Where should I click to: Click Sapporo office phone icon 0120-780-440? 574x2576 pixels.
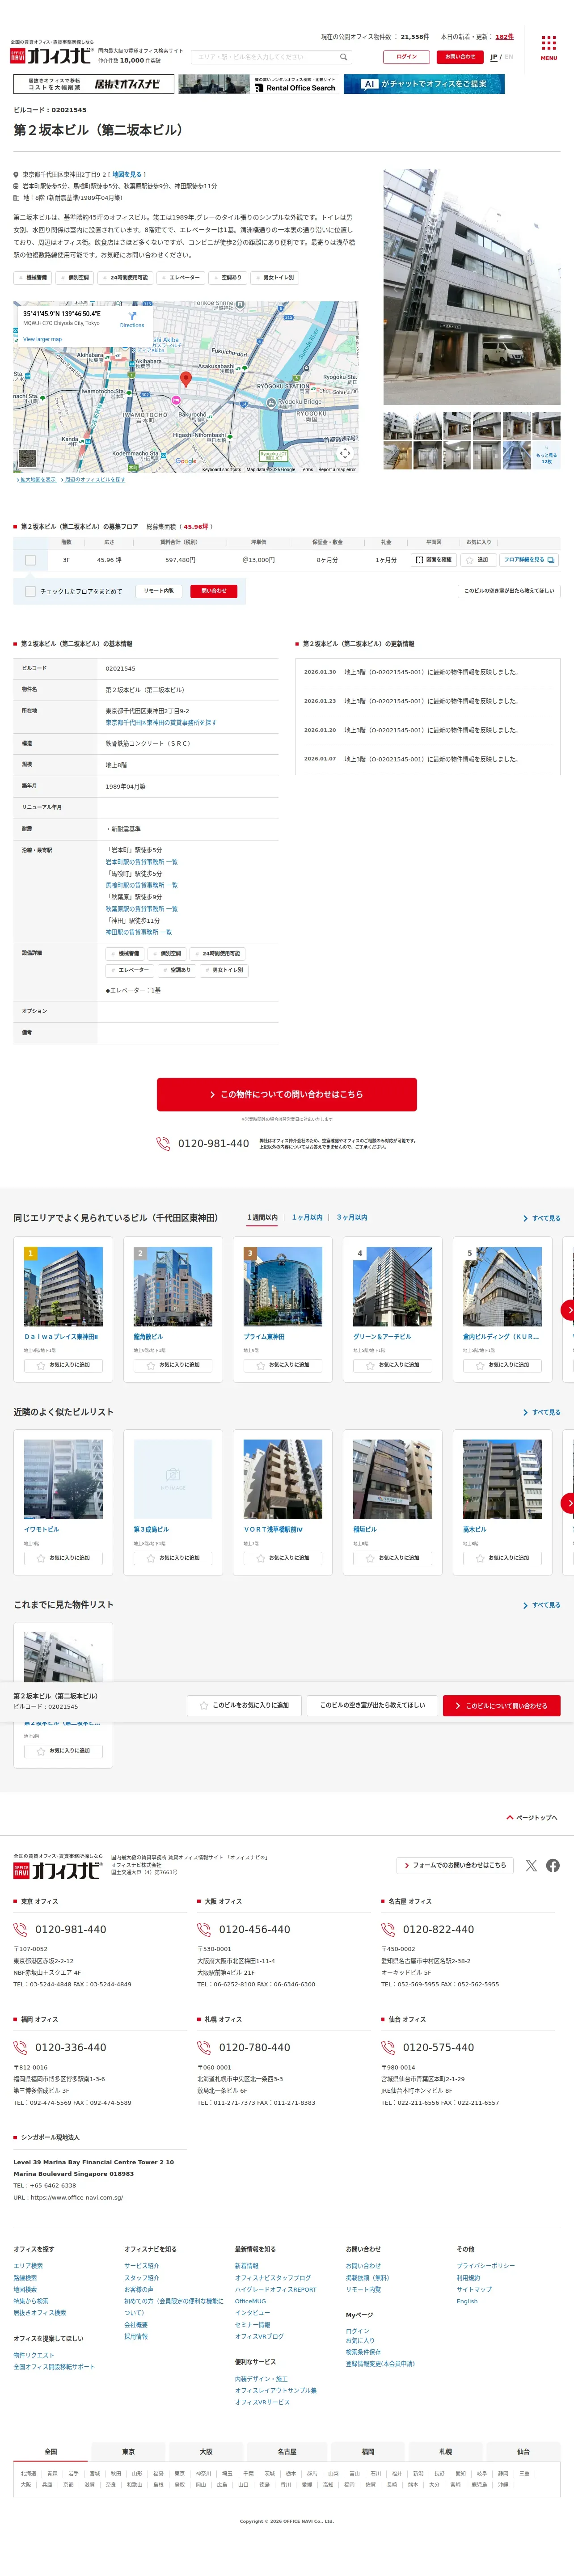204,2047
